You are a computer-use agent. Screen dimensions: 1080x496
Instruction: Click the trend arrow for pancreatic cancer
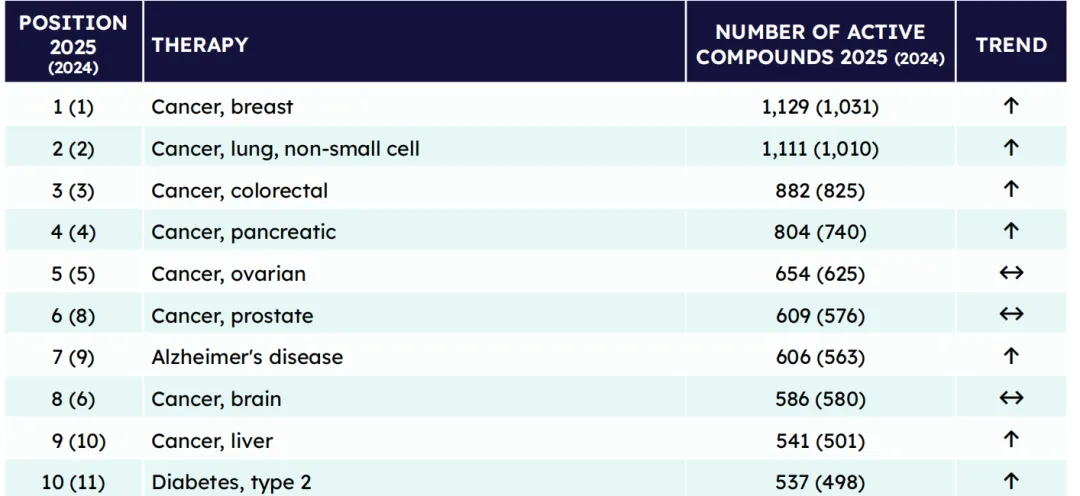tap(1011, 231)
